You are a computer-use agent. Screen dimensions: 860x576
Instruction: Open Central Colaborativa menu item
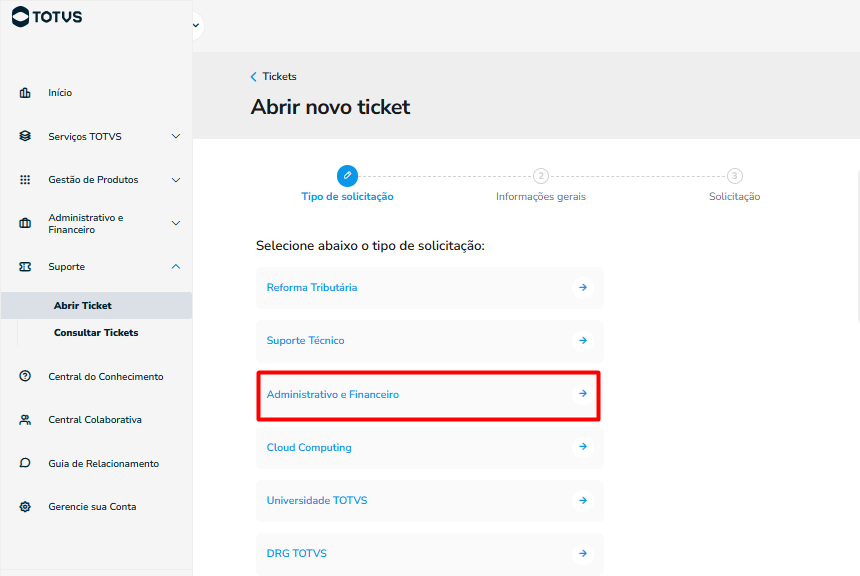pos(97,420)
